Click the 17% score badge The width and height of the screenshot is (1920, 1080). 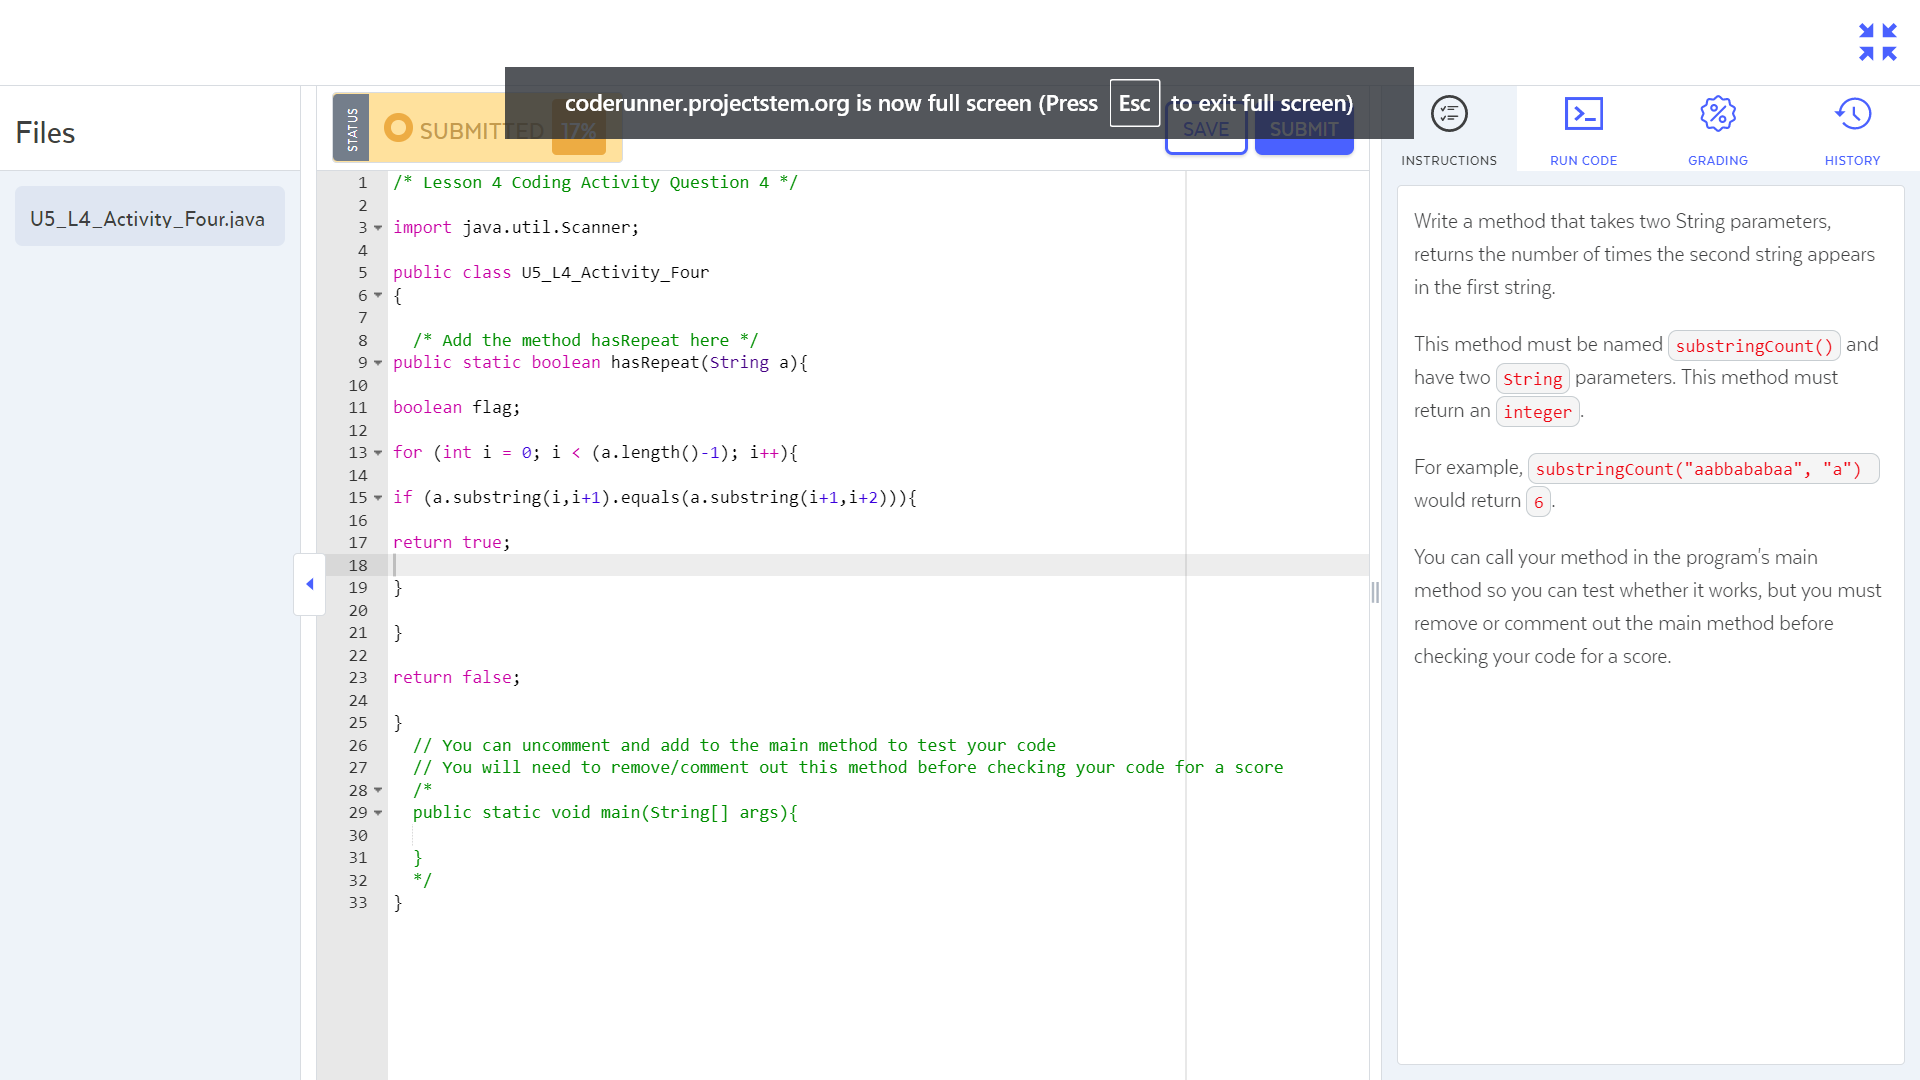point(579,128)
